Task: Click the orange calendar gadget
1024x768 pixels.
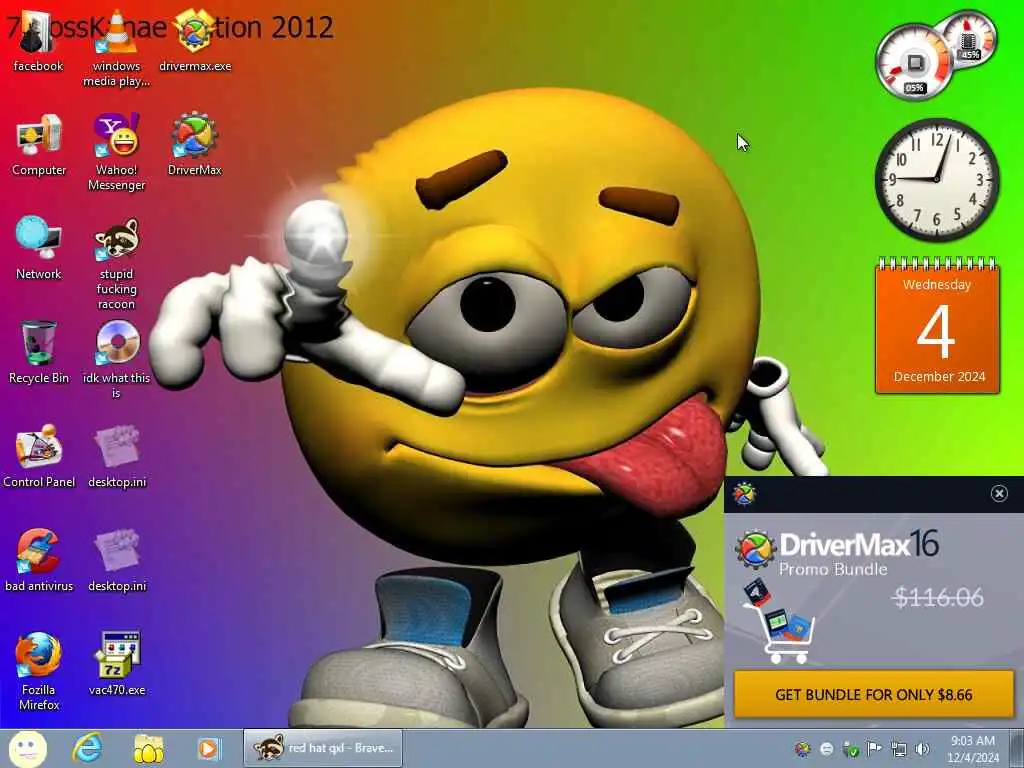Action: click(x=937, y=326)
